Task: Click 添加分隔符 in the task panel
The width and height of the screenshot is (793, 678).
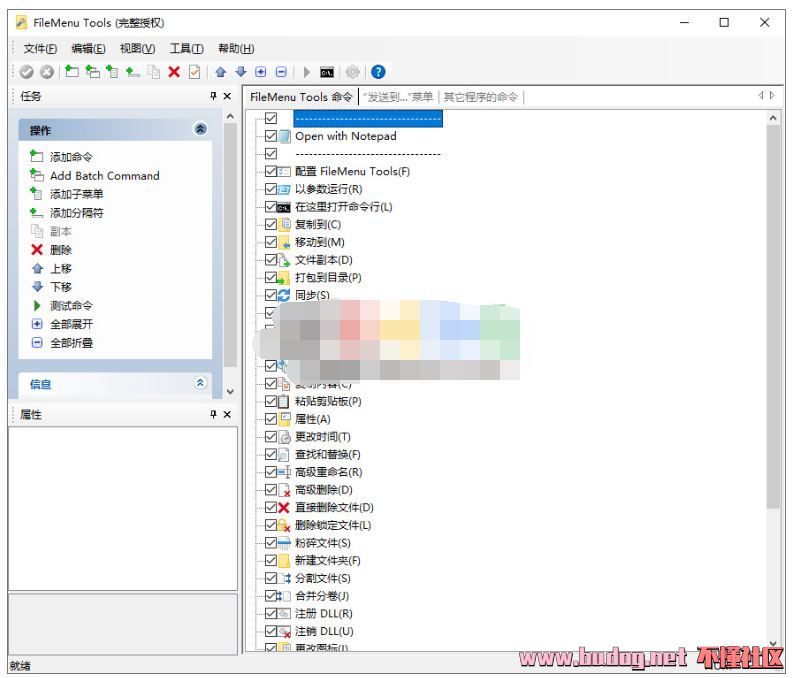Action: pyautogui.click(x=76, y=213)
